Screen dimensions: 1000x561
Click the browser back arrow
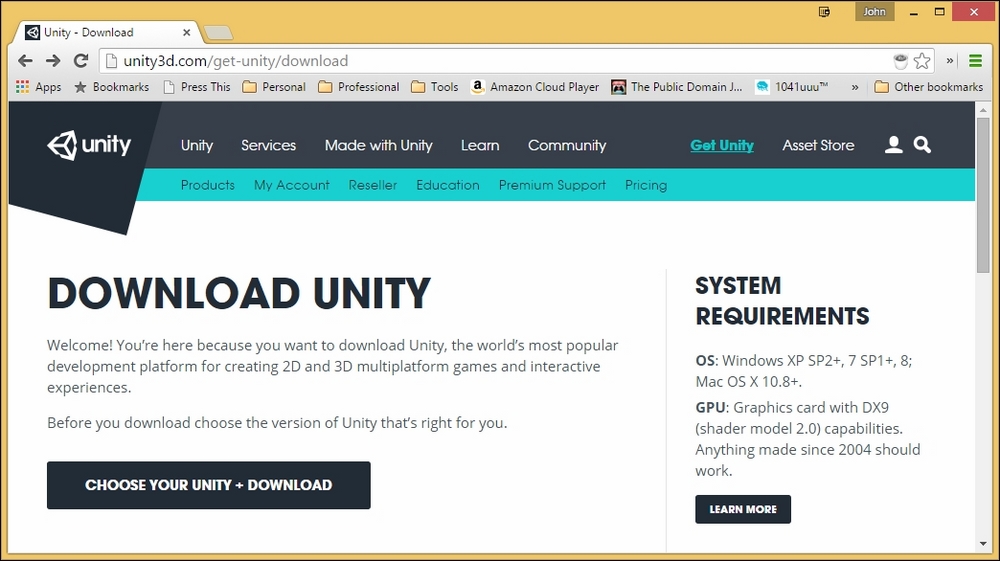26,61
